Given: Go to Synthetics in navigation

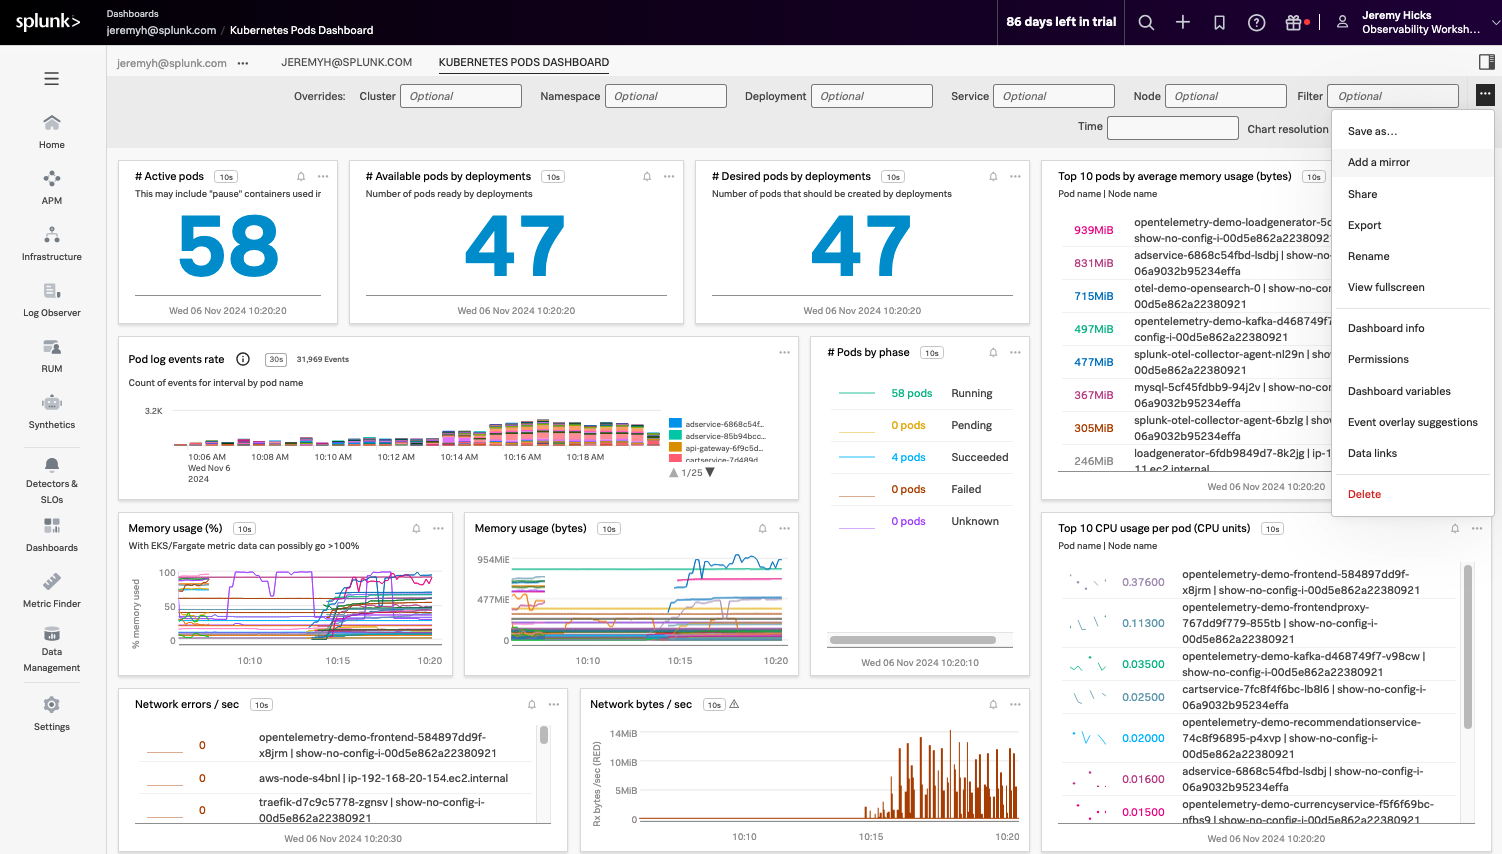Looking at the screenshot, I should 52,411.
